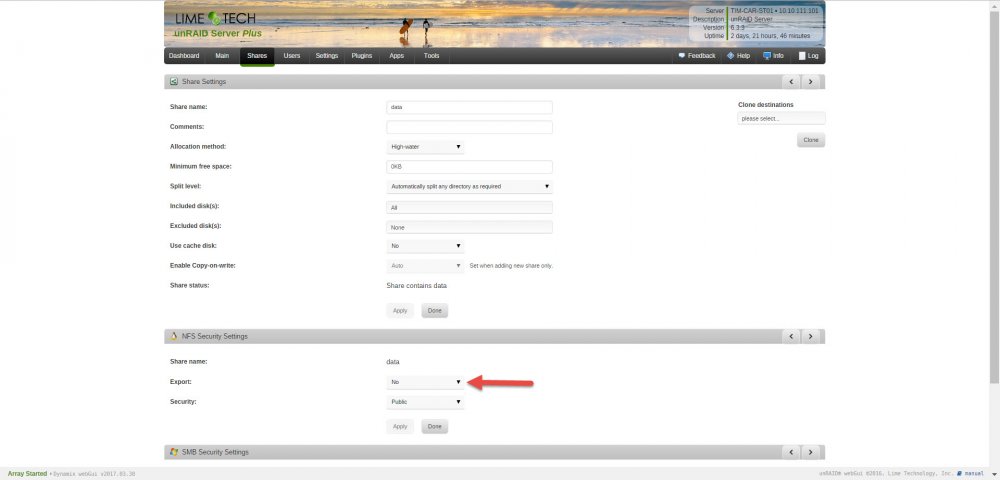Switch to the Settings tab
Image resolution: width=1000 pixels, height=480 pixels.
(327, 56)
